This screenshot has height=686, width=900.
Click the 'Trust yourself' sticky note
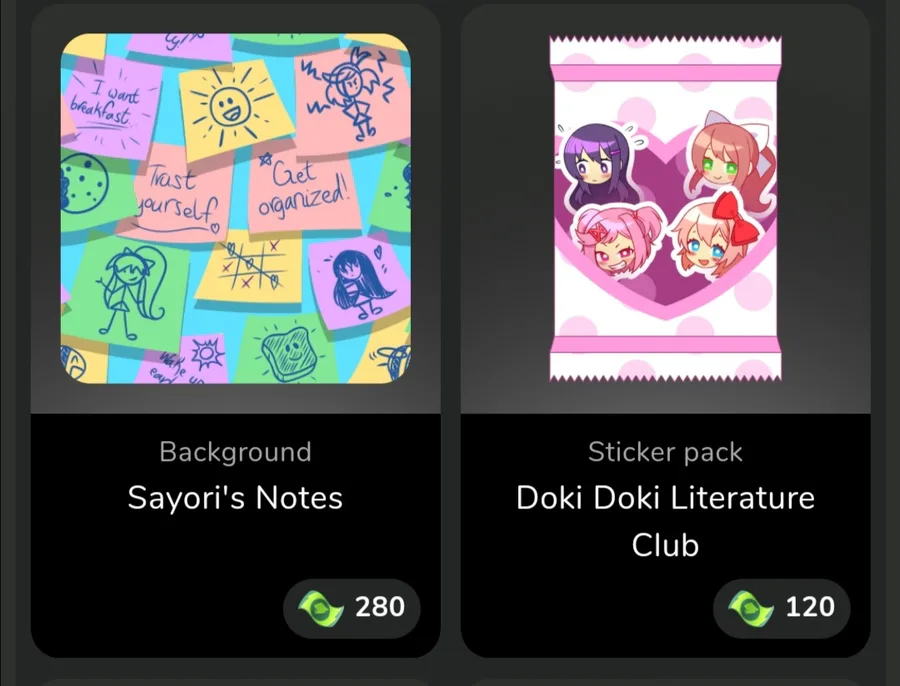point(179,196)
